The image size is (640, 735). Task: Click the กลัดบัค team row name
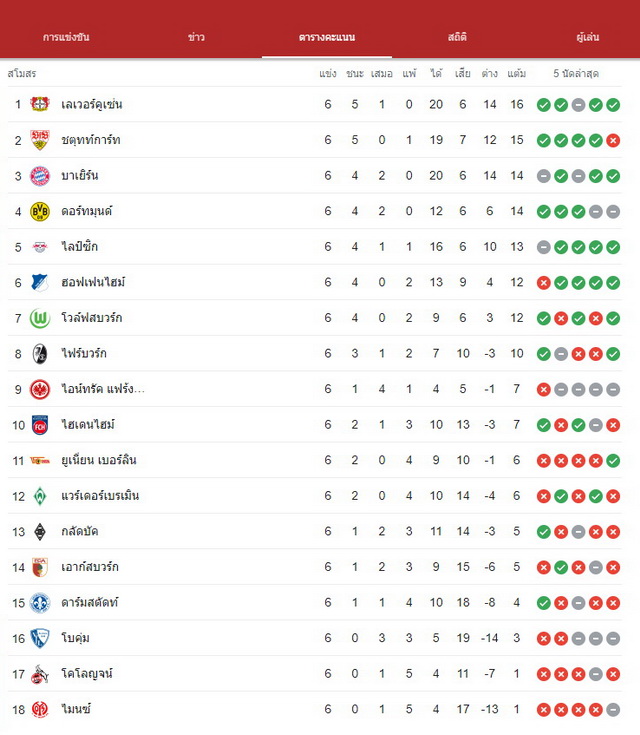pyautogui.click(x=80, y=531)
